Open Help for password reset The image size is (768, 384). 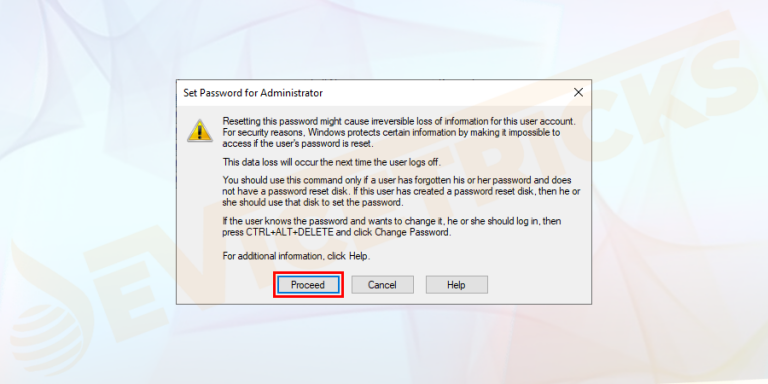(456, 285)
